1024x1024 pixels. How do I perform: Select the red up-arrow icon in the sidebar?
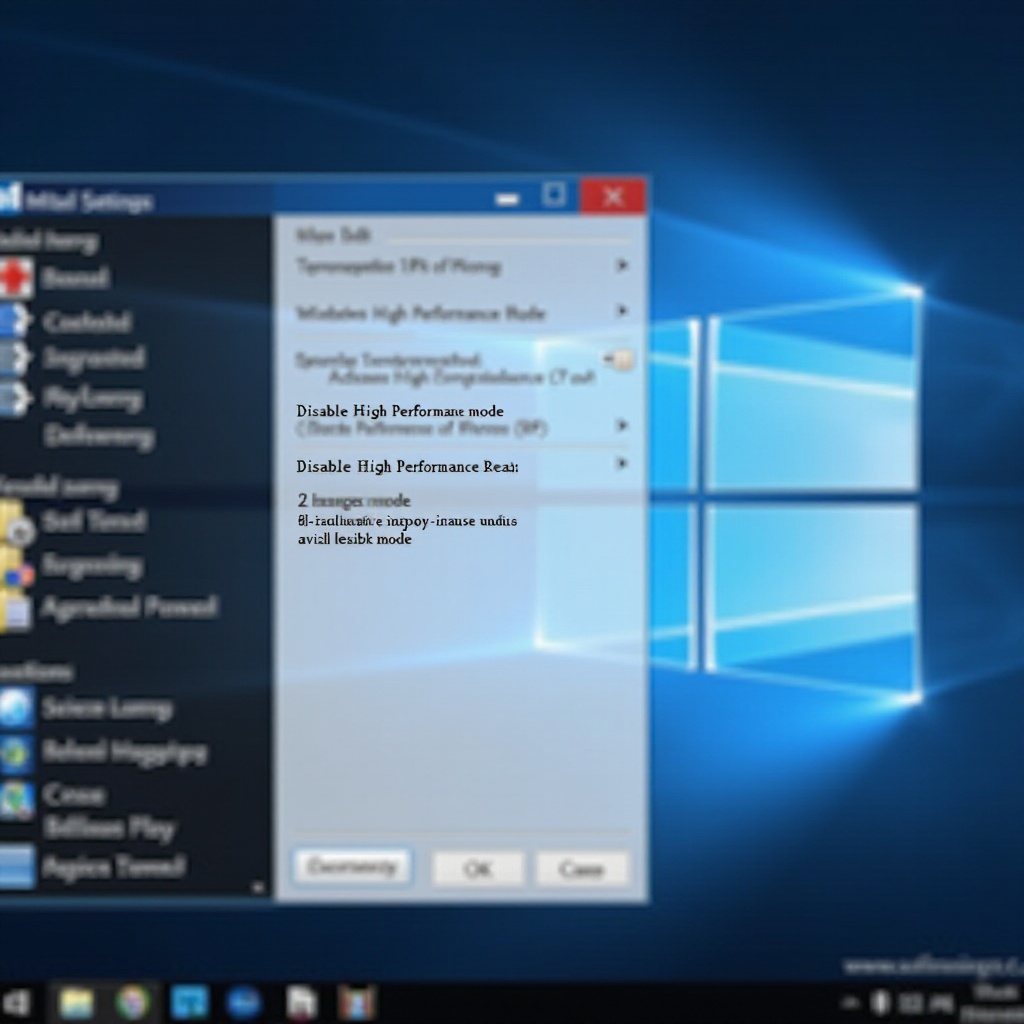16,278
